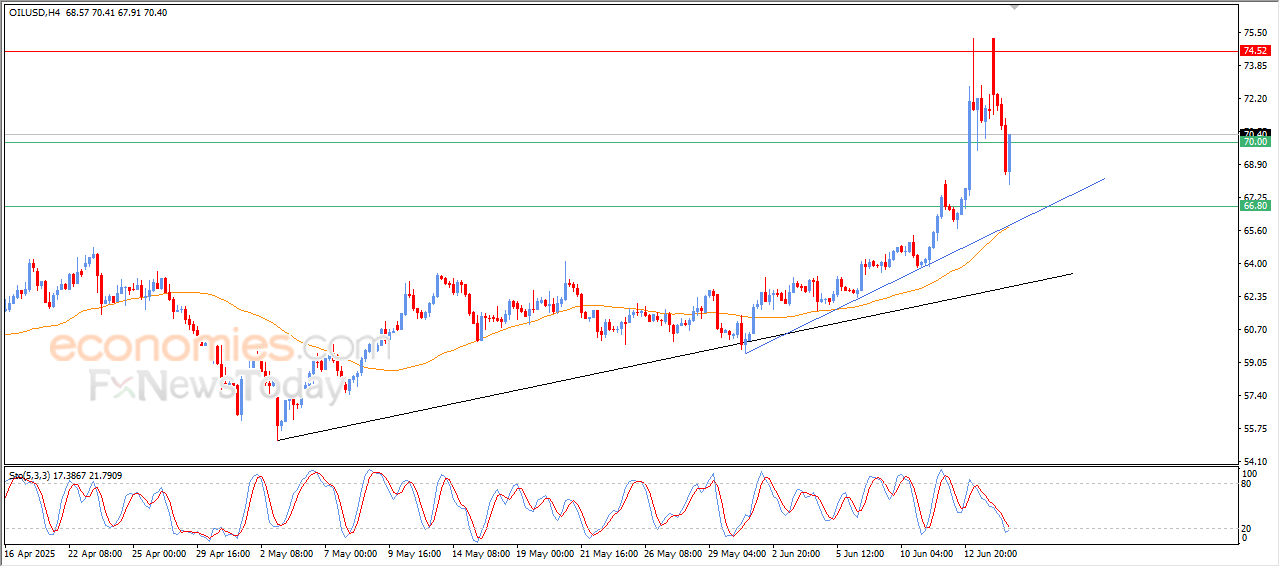This screenshot has width=1280, height=567.
Task: Click the 67.25 price axis label
Action: click(x=1257, y=197)
